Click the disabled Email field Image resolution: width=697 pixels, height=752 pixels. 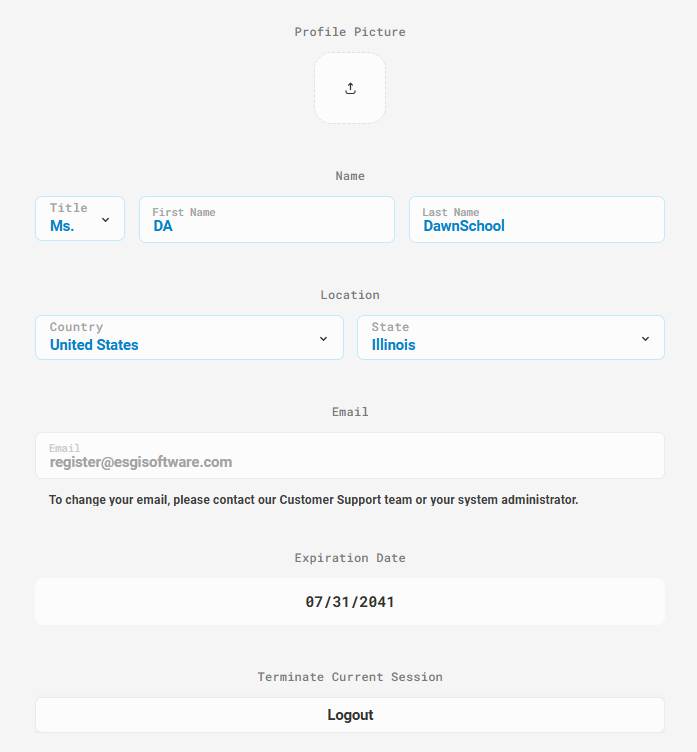point(350,456)
